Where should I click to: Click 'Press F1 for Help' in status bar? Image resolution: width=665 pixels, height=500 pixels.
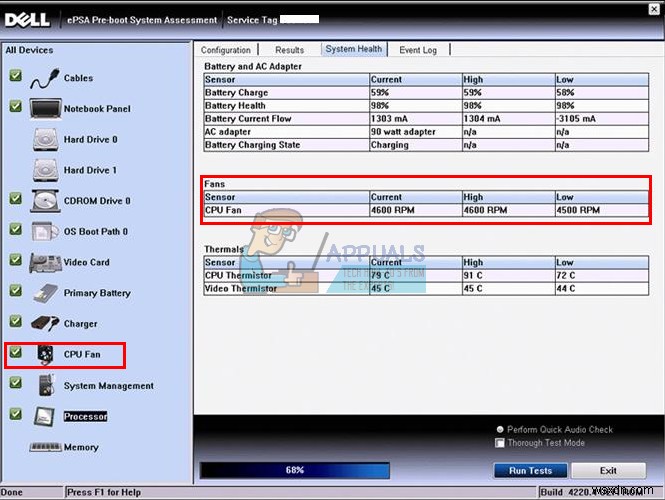click(104, 492)
